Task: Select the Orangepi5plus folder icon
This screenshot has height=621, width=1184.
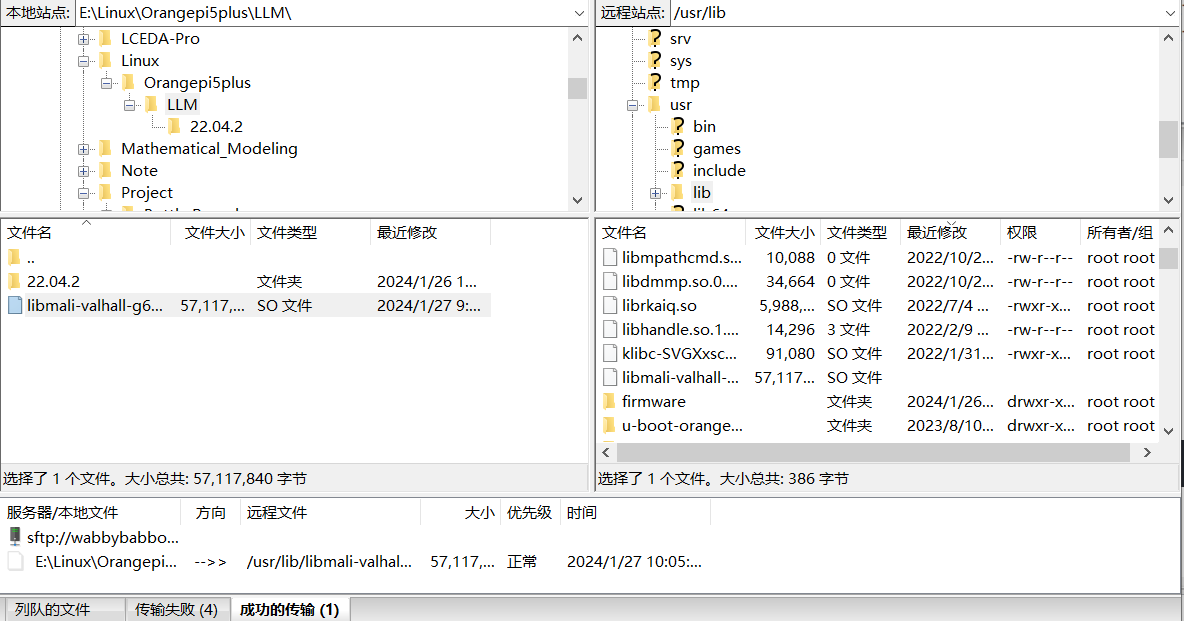Action: (x=128, y=82)
